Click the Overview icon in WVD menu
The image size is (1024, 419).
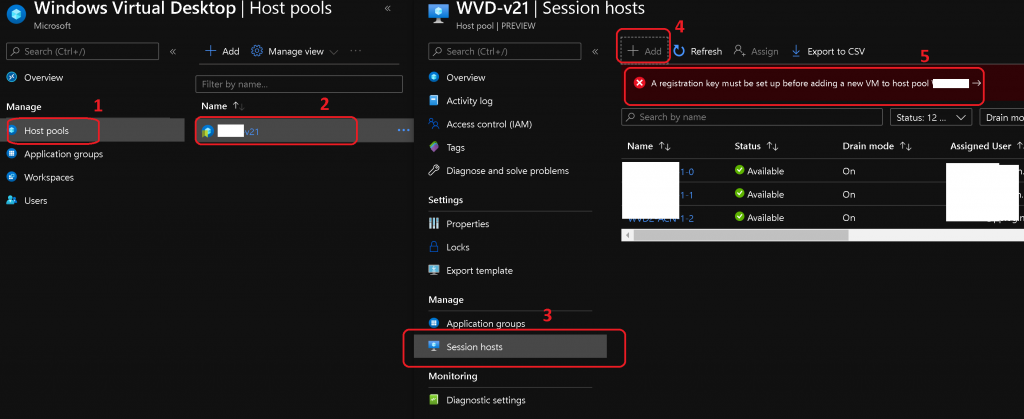[11, 78]
